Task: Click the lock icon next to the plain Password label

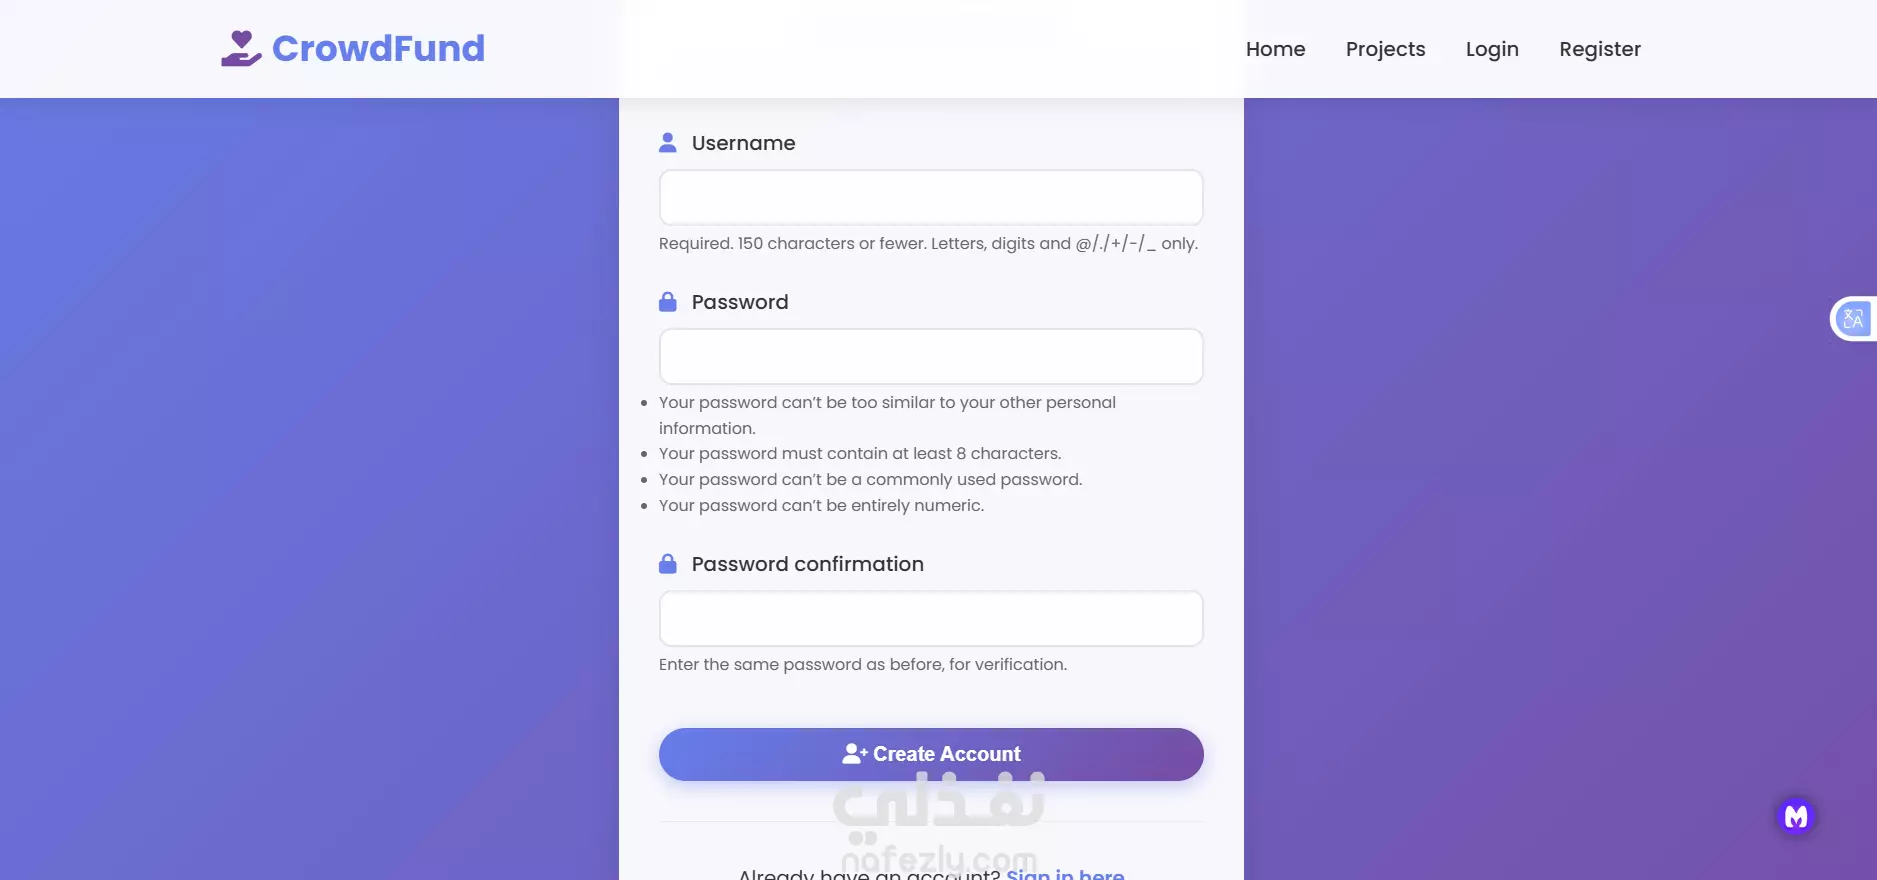Action: 668,302
